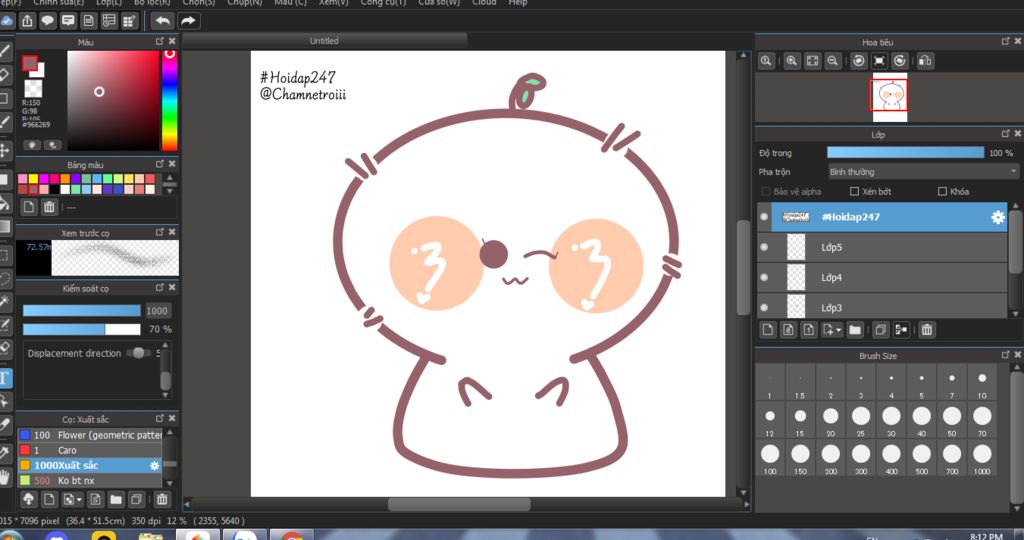Viewport: 1024px width, 540px height.
Task: Open the Lớp(L) menu
Action: pyautogui.click(x=108, y=3)
